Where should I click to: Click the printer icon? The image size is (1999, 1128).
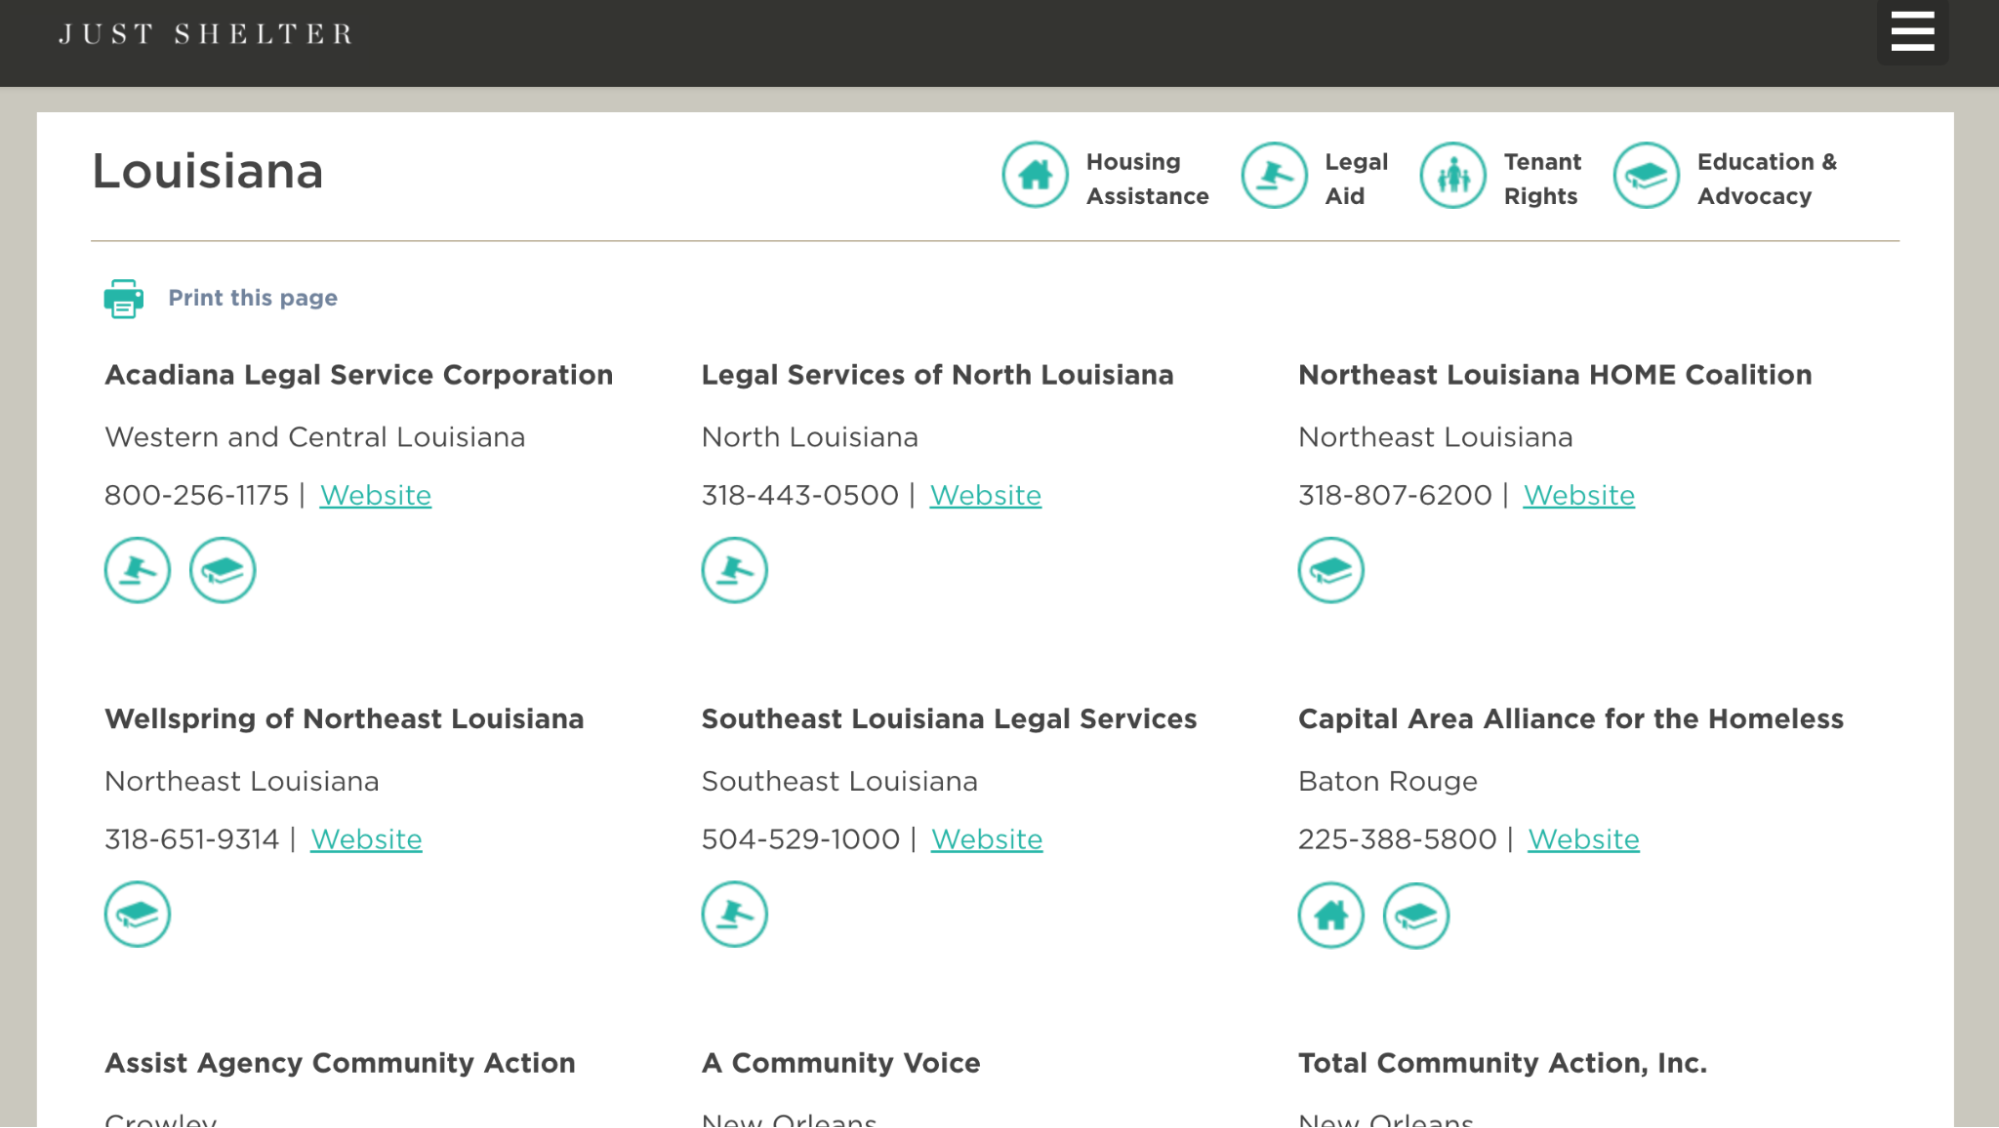click(x=123, y=298)
